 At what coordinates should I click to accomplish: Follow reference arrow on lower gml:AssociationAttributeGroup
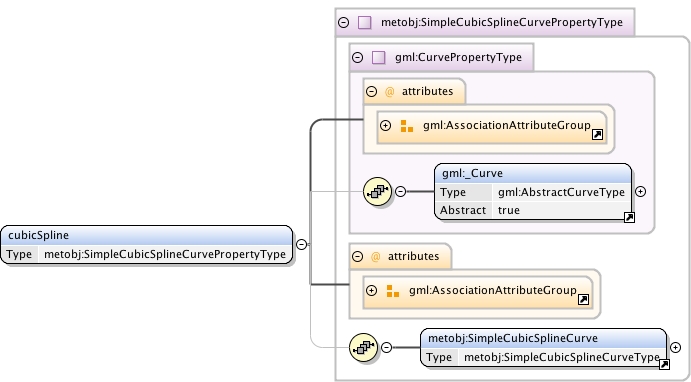coord(583,300)
